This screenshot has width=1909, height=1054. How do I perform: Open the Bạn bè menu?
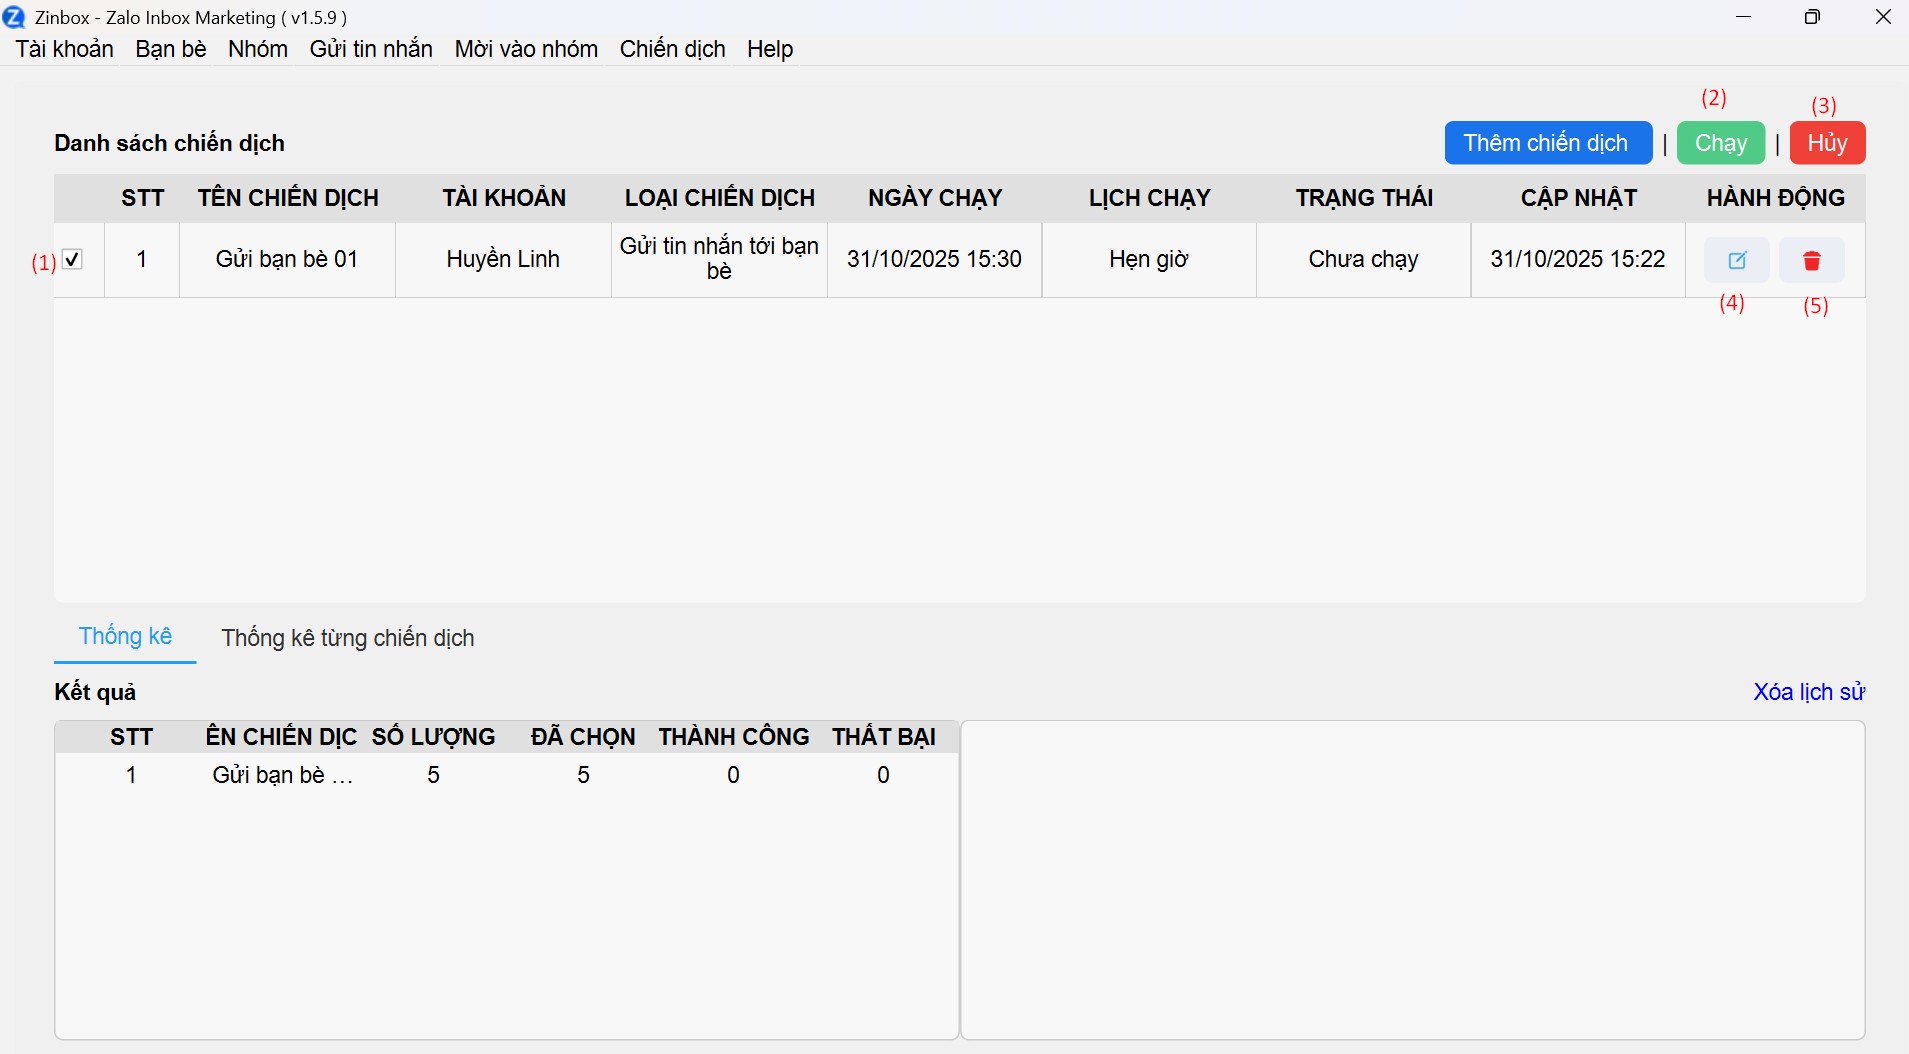(171, 49)
